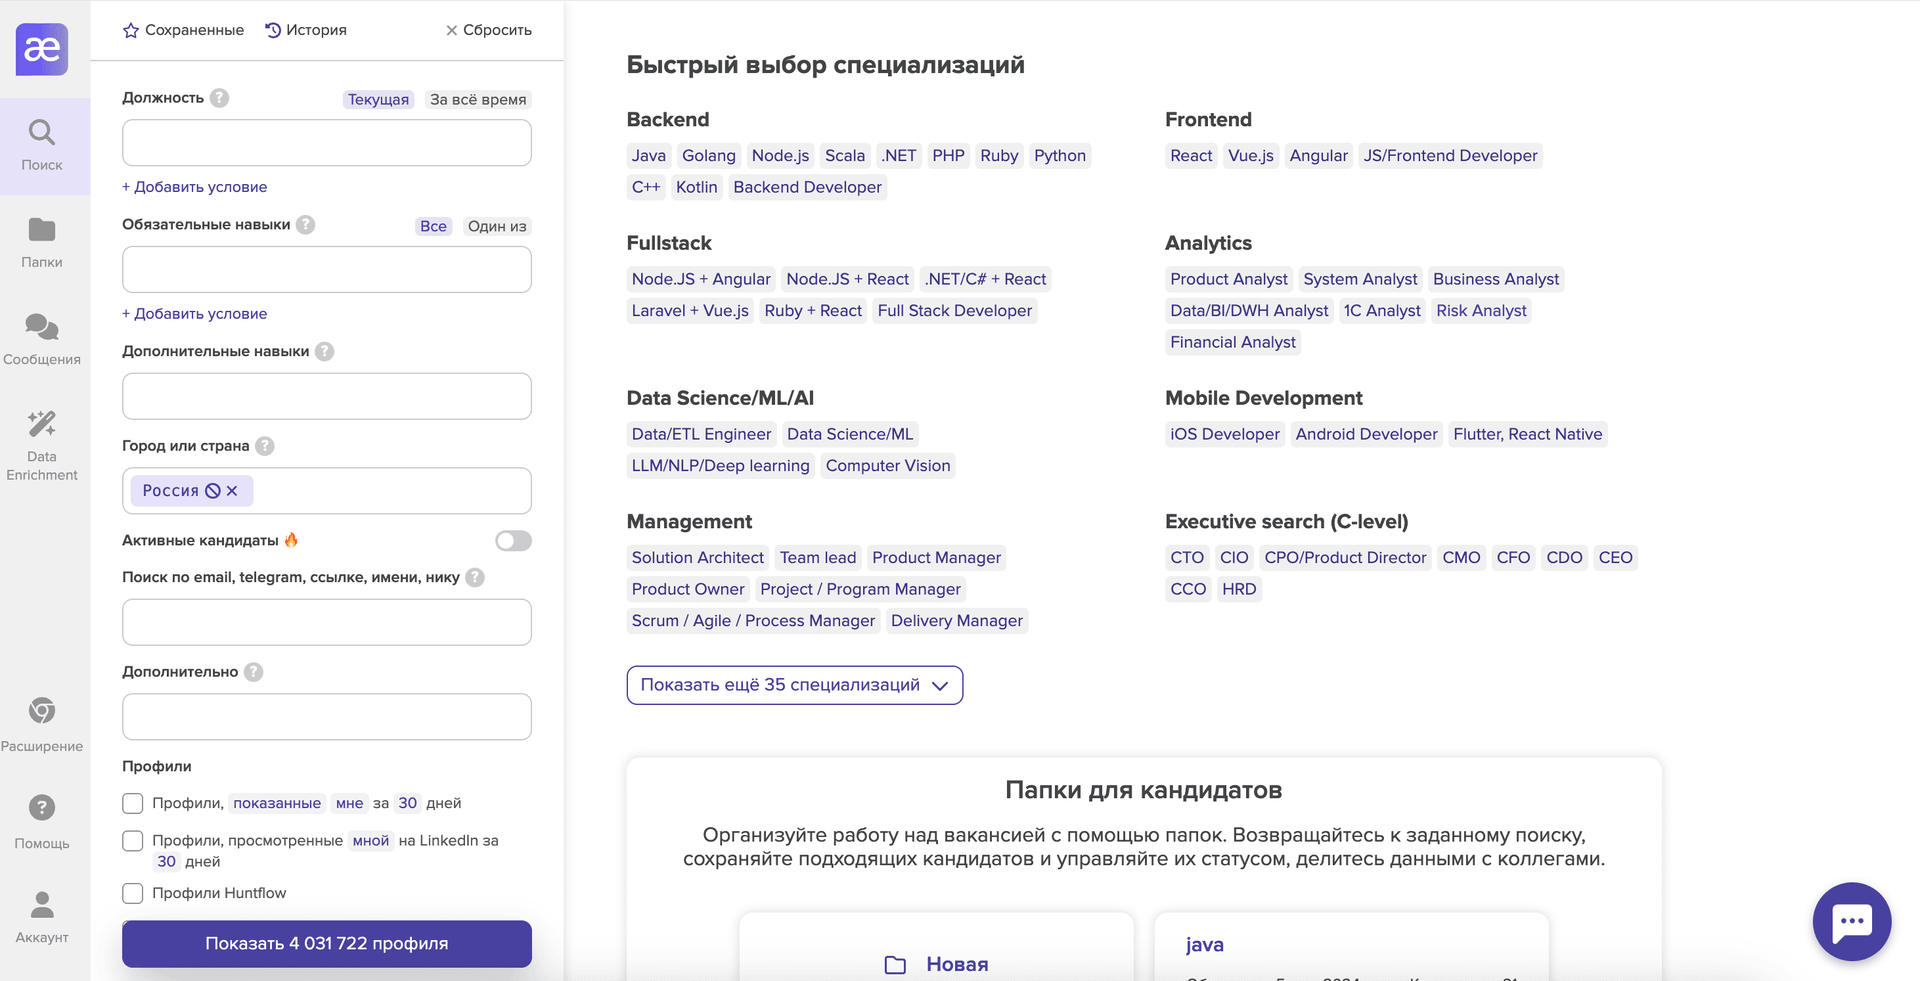
Task: Check the Профили Huntflow checkbox
Action: coord(133,893)
